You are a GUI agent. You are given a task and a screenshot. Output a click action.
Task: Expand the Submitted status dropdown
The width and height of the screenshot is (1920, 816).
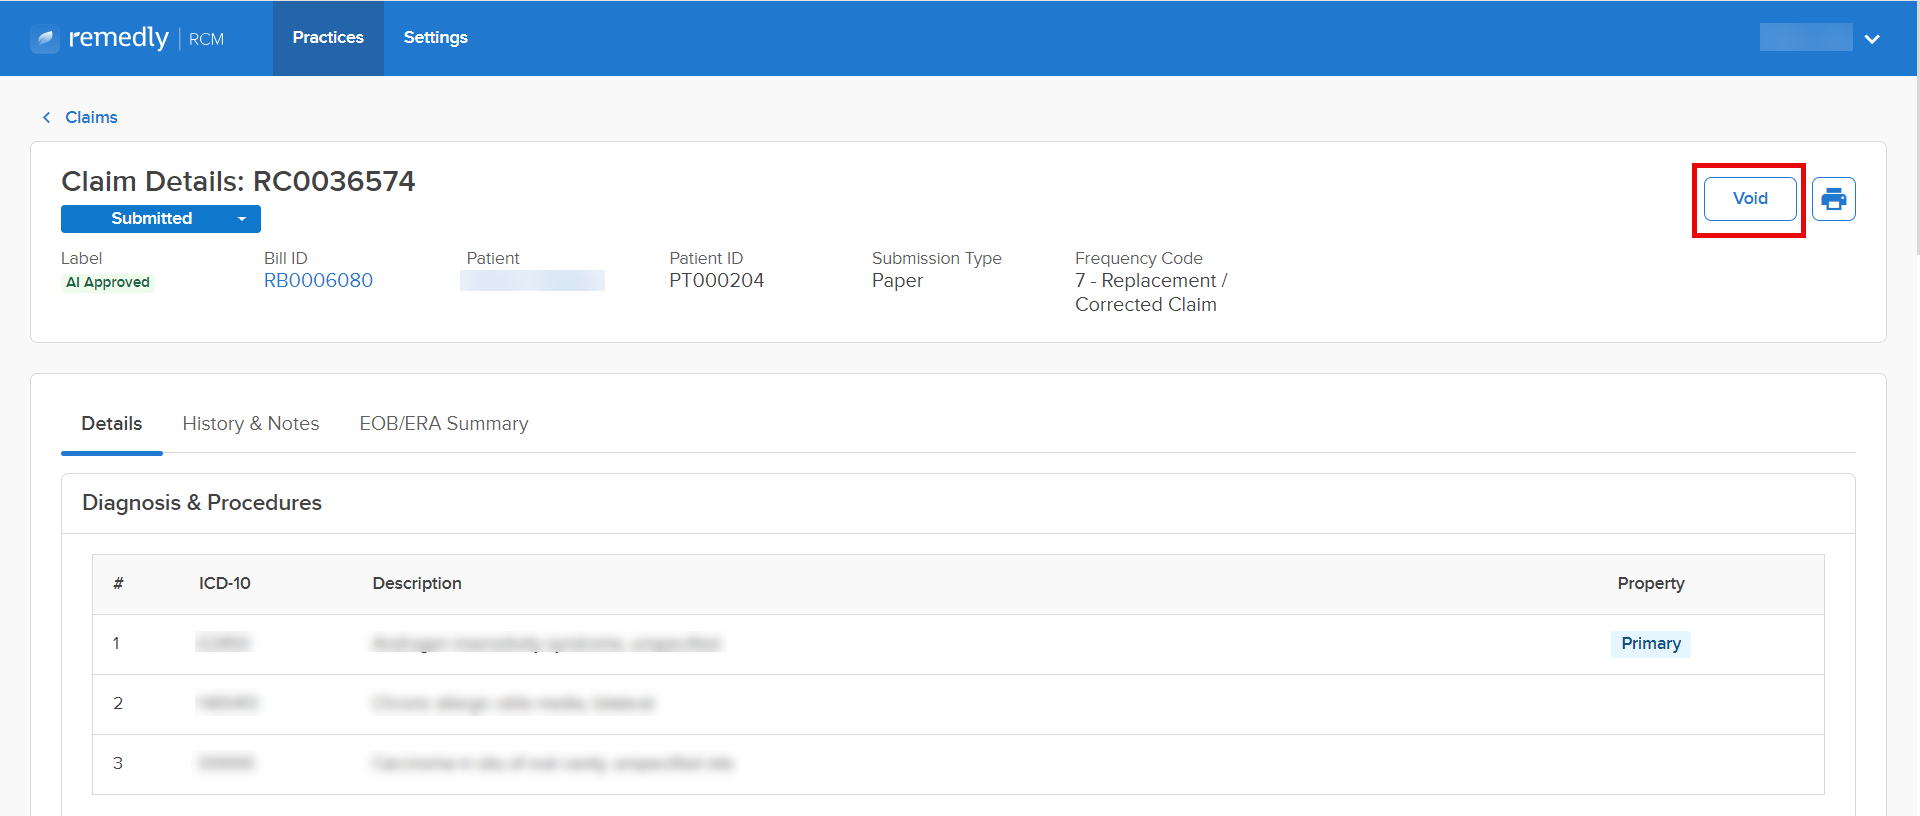point(241,219)
